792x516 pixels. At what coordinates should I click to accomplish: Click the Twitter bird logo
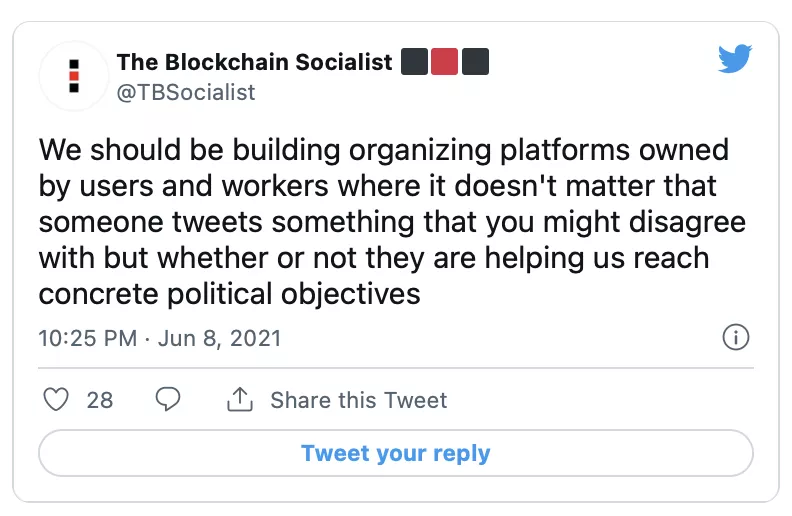(735, 60)
